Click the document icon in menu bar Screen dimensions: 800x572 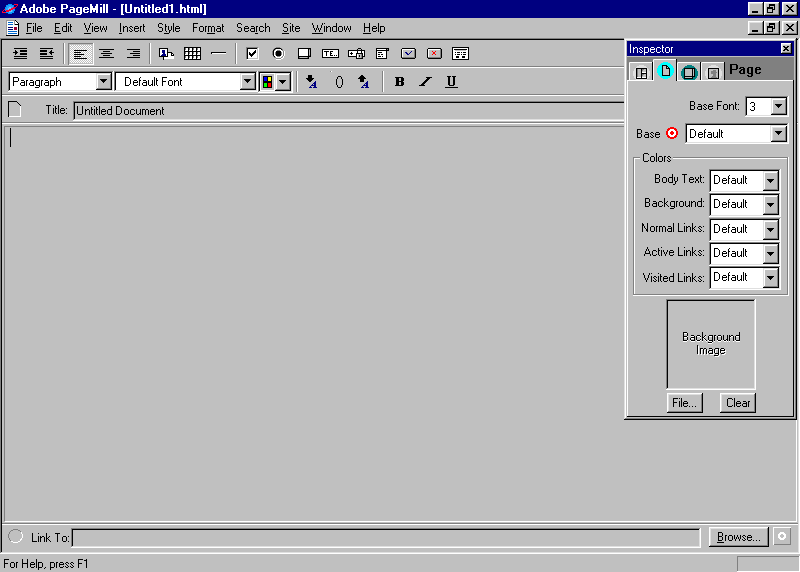coord(13,28)
